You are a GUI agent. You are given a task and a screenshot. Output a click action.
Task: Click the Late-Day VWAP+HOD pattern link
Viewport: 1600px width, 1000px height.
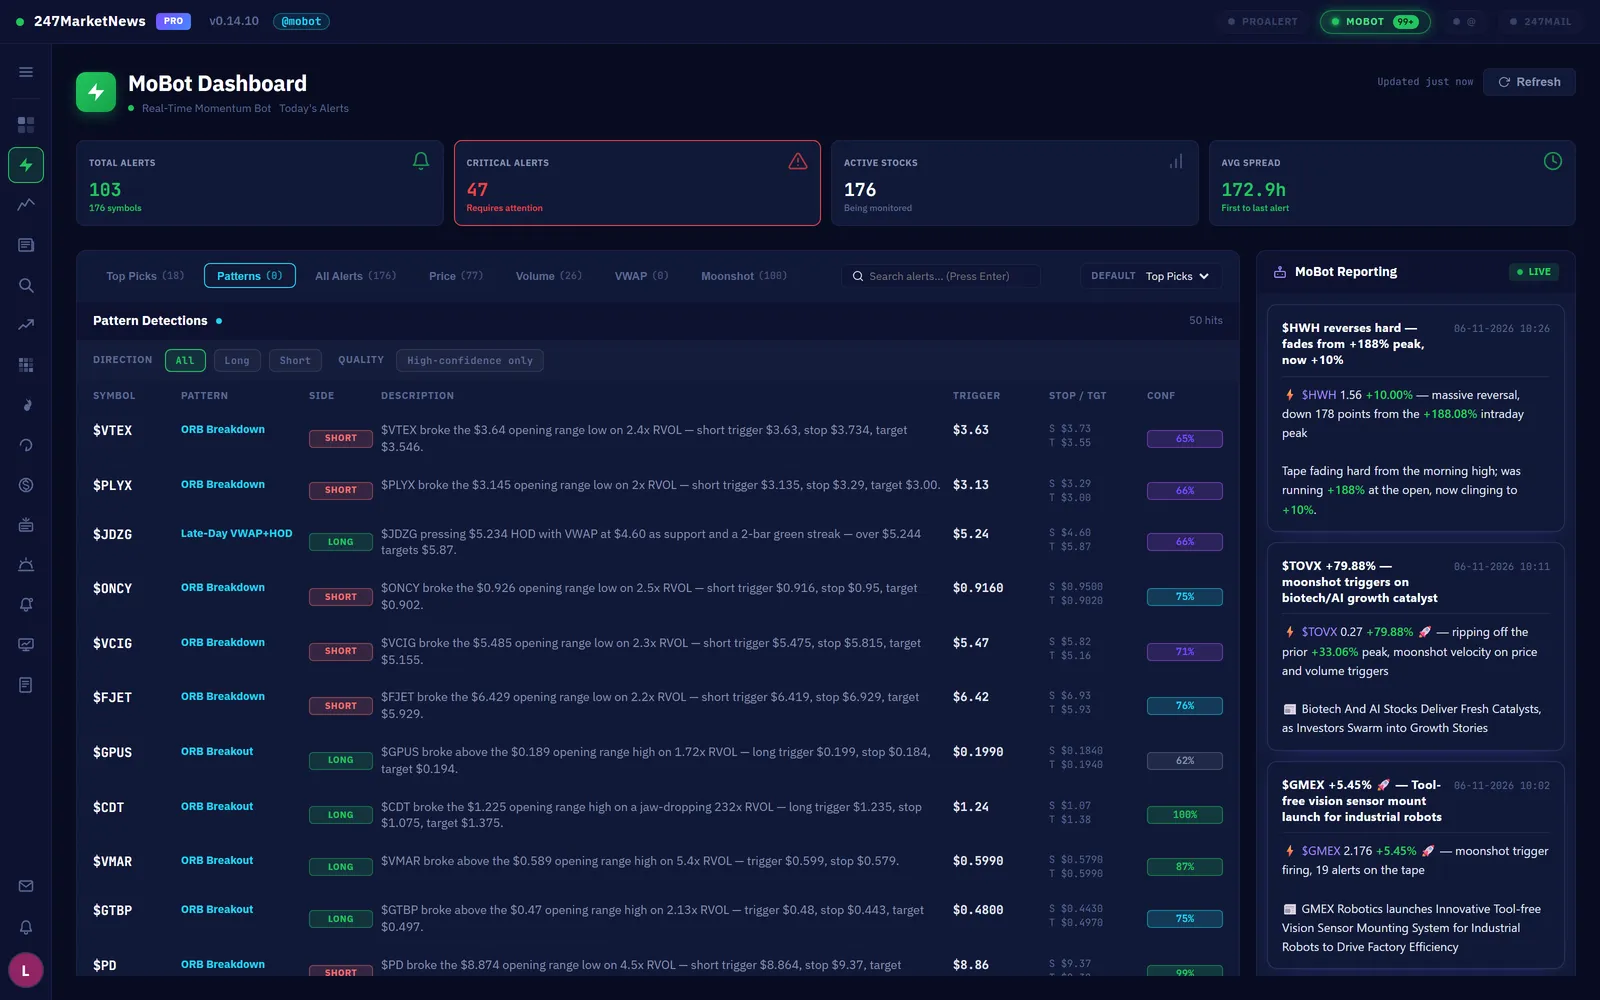(237, 534)
